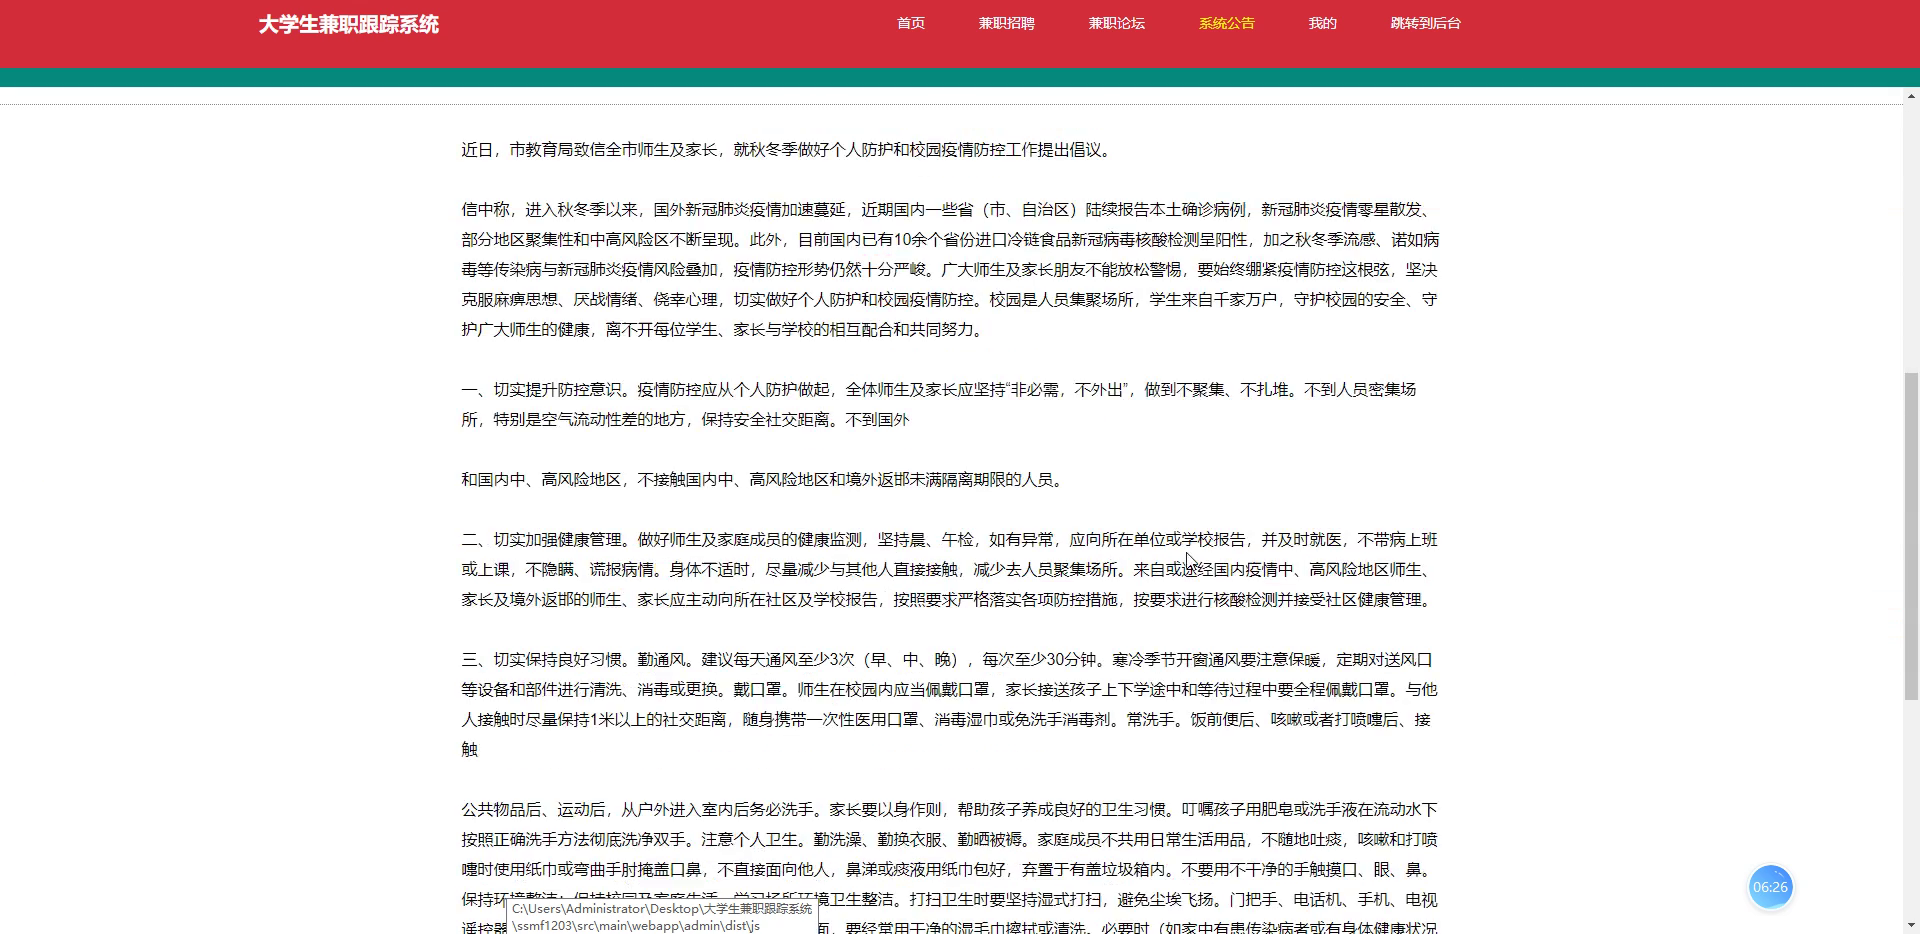Click the line starting 二、切实加强健康管理
The height and width of the screenshot is (934, 1920).
click(949, 540)
